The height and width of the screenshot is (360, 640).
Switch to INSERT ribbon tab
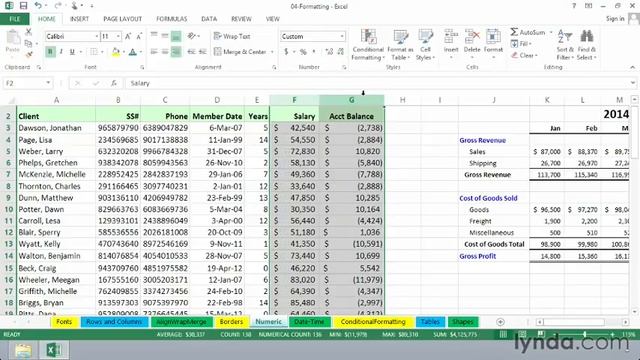pos(79,19)
